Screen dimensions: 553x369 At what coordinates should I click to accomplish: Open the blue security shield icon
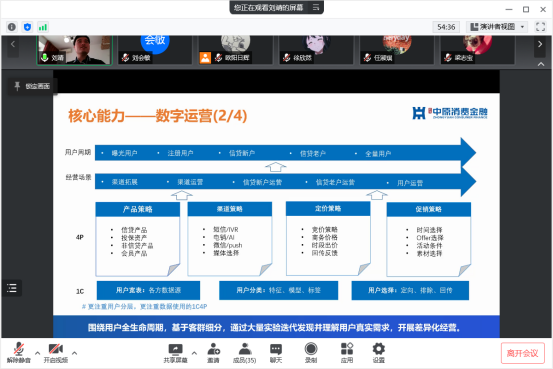tap(27, 27)
